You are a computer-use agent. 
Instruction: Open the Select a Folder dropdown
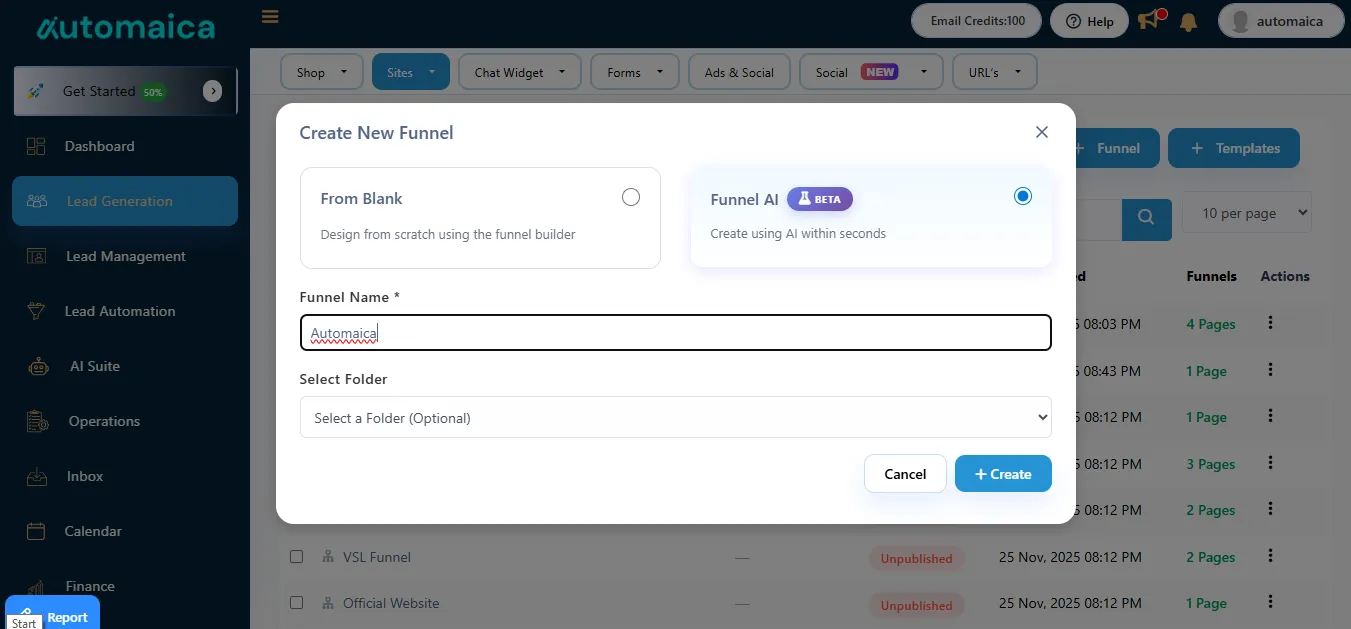click(675, 417)
